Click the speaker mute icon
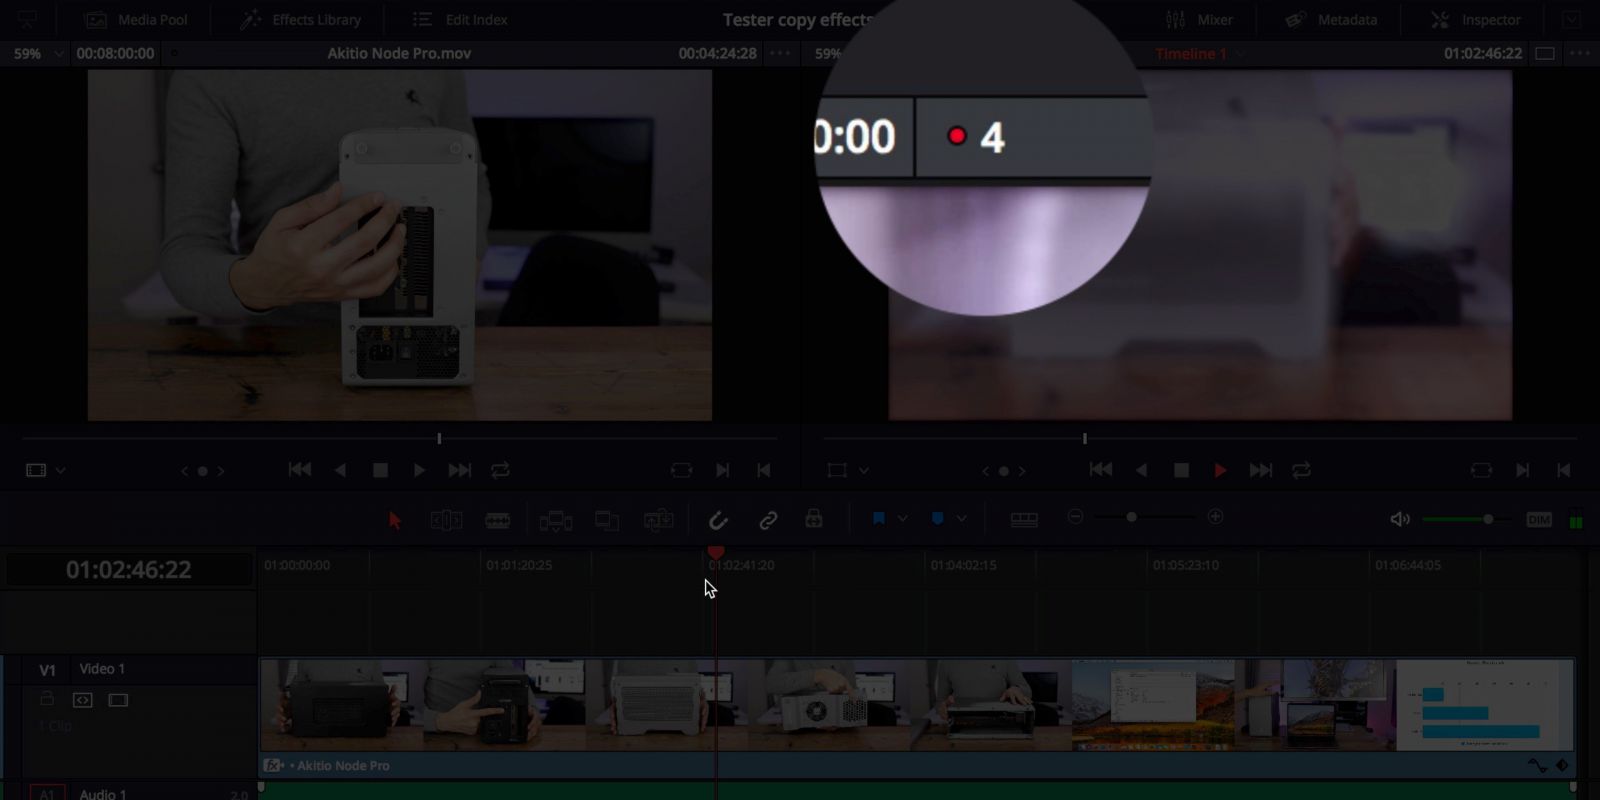 (x=1399, y=519)
